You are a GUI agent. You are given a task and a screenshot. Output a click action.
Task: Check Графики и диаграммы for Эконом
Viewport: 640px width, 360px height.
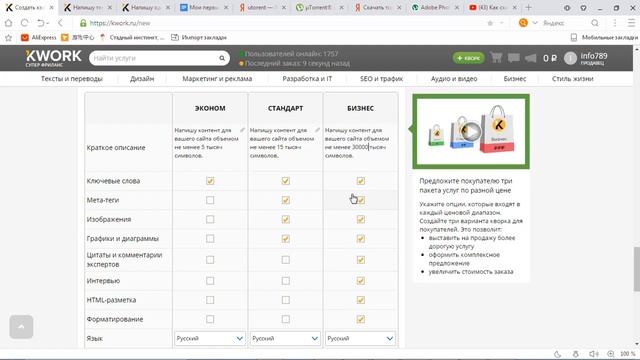210,238
